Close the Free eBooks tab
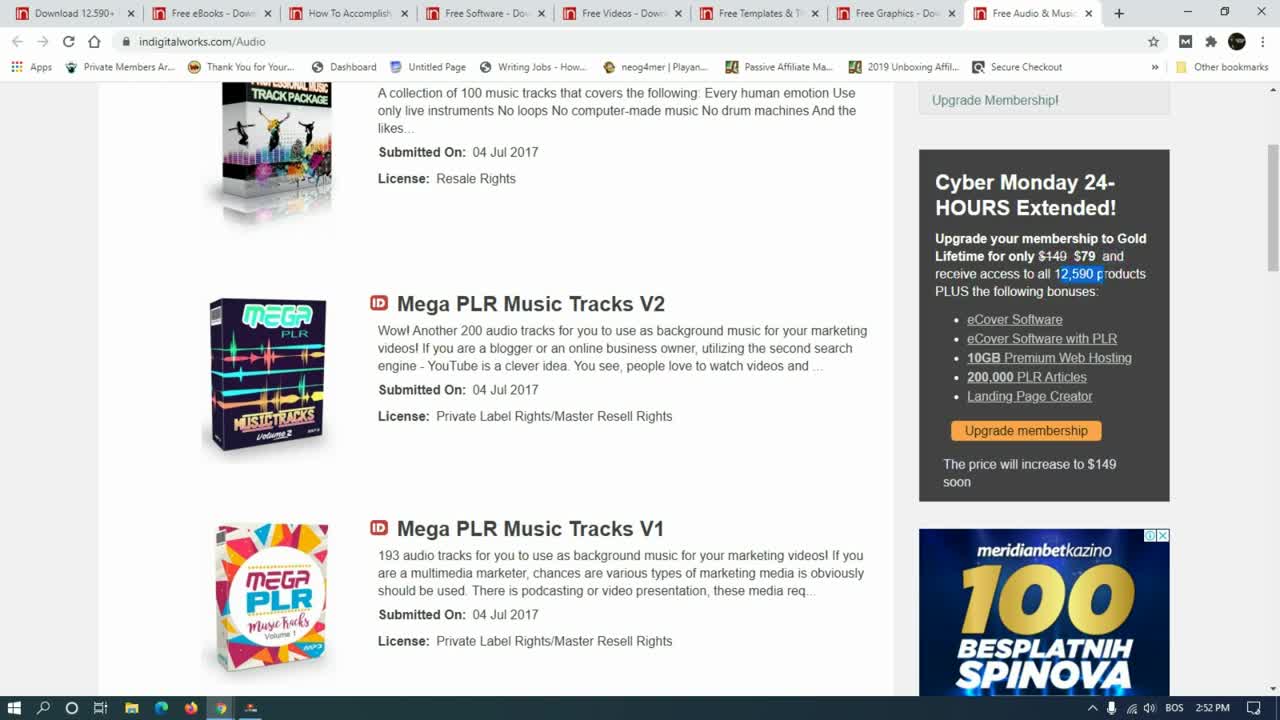 click(268, 14)
